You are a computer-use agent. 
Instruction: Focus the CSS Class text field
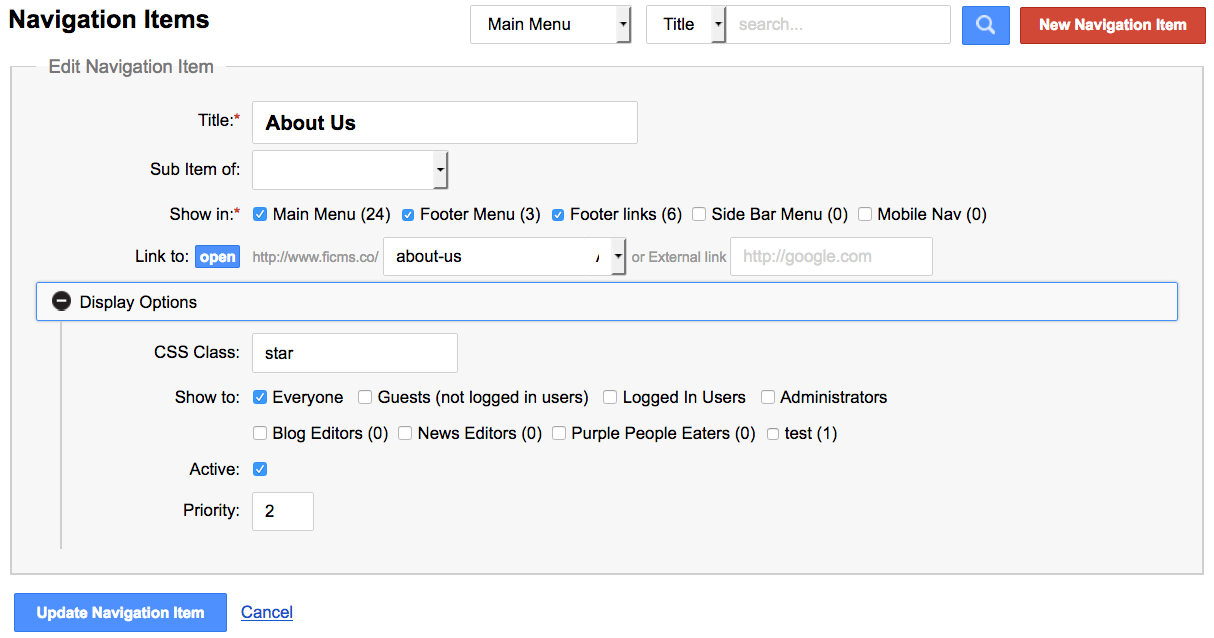pyautogui.click(x=354, y=353)
